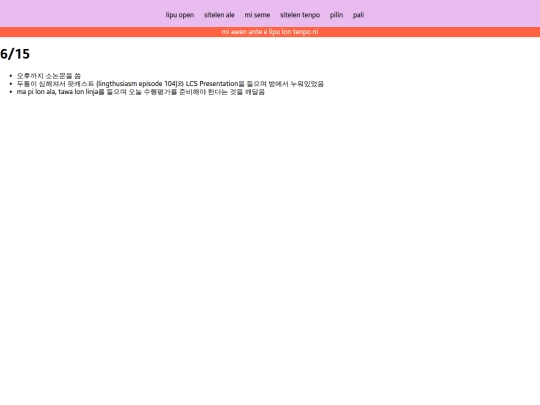Open the 'lipu open' nav link
The width and height of the screenshot is (540, 405).
pos(179,15)
